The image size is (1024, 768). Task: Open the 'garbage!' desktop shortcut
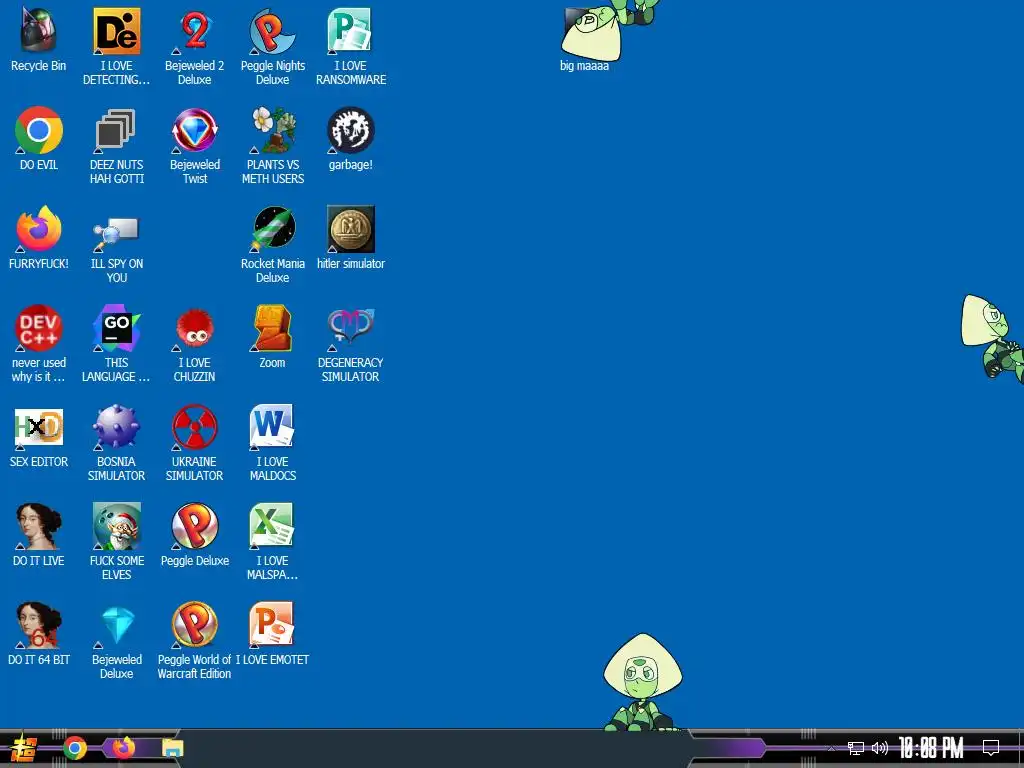[x=351, y=138]
